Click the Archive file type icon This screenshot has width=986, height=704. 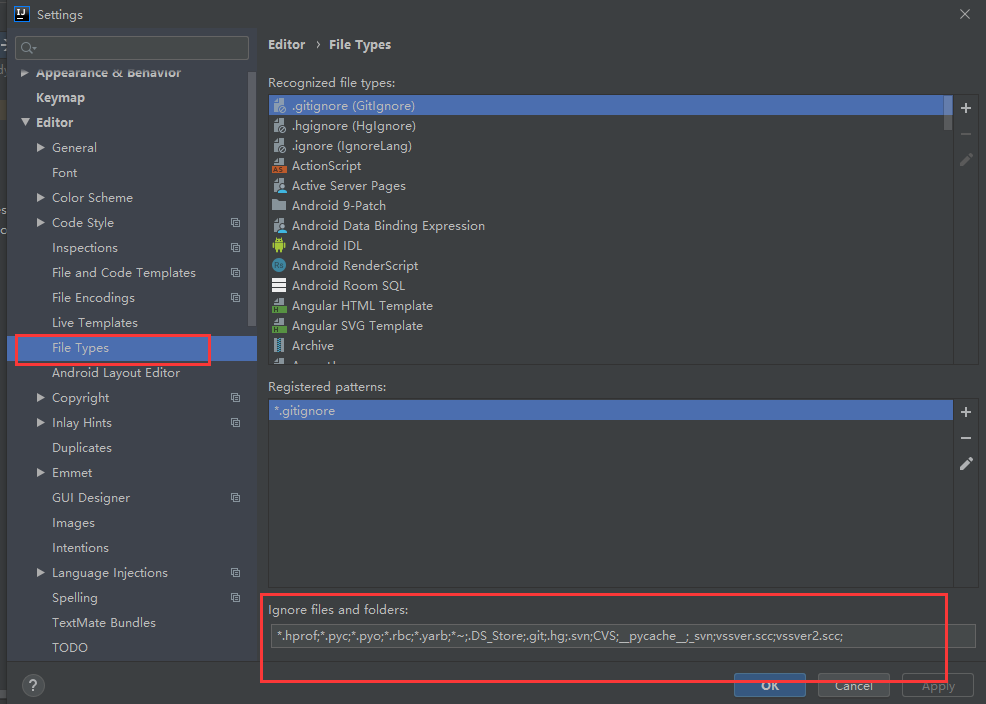[x=279, y=345]
